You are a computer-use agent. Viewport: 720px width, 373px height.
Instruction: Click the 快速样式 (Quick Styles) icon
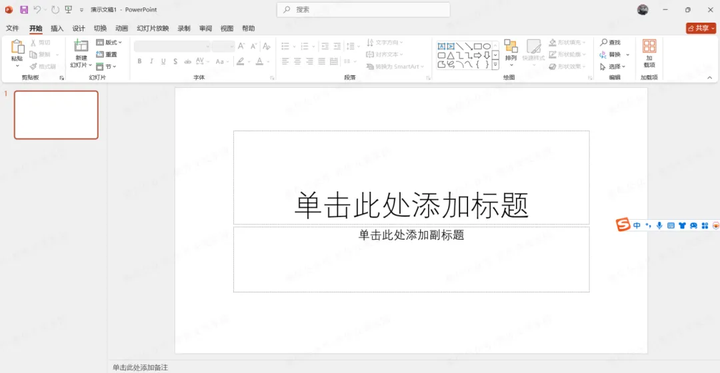click(533, 46)
